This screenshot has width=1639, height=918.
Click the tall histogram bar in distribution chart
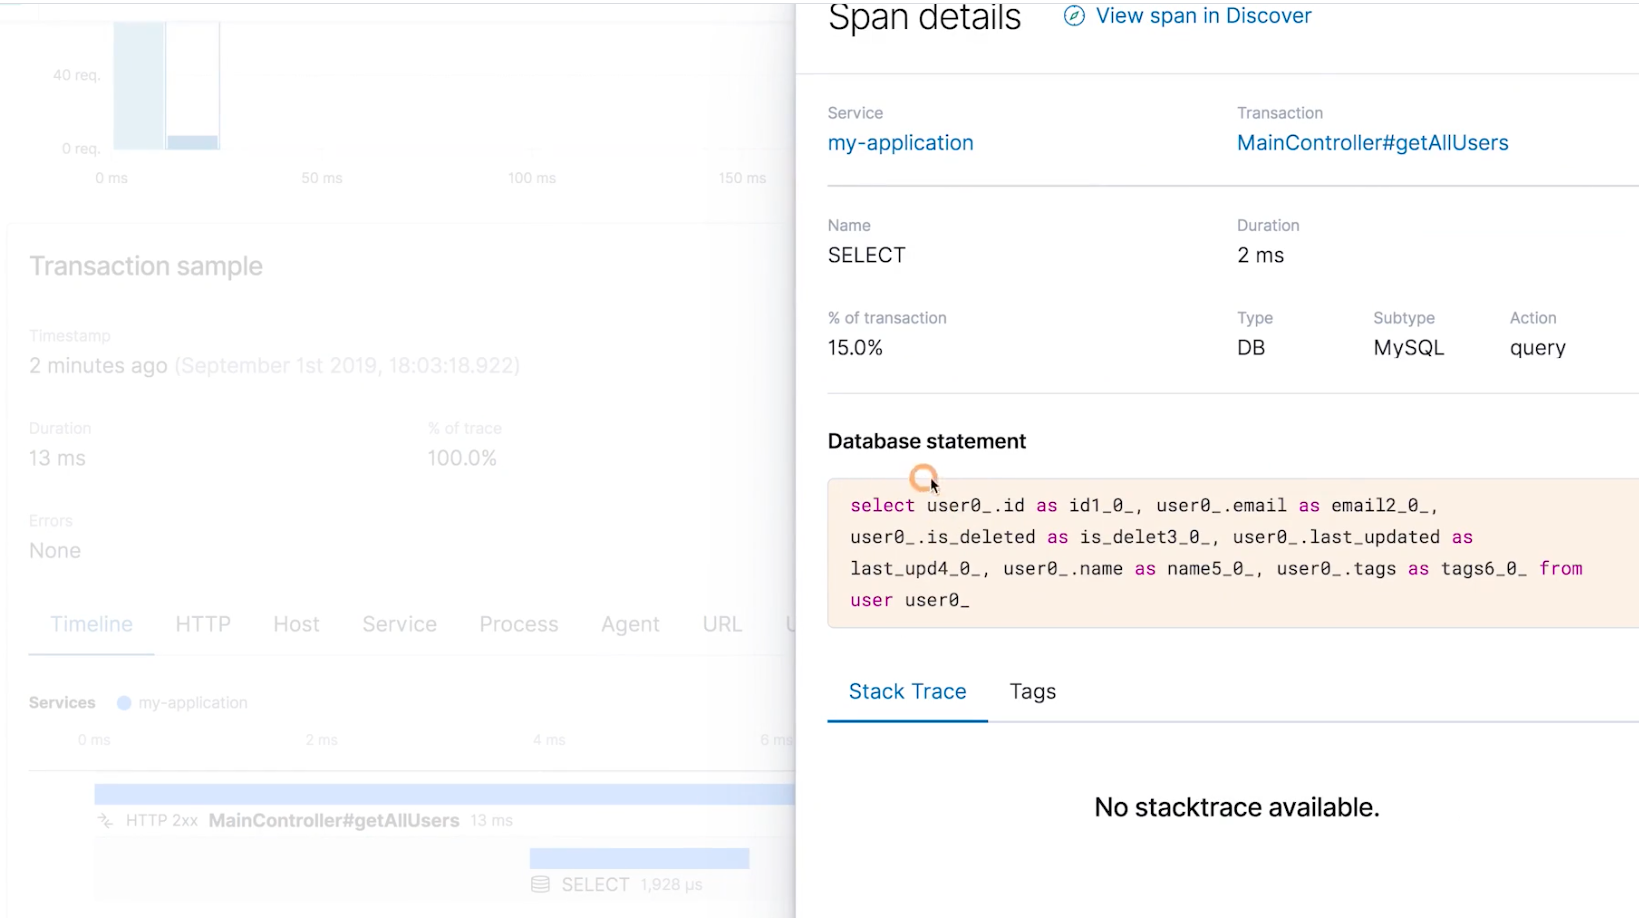139,86
